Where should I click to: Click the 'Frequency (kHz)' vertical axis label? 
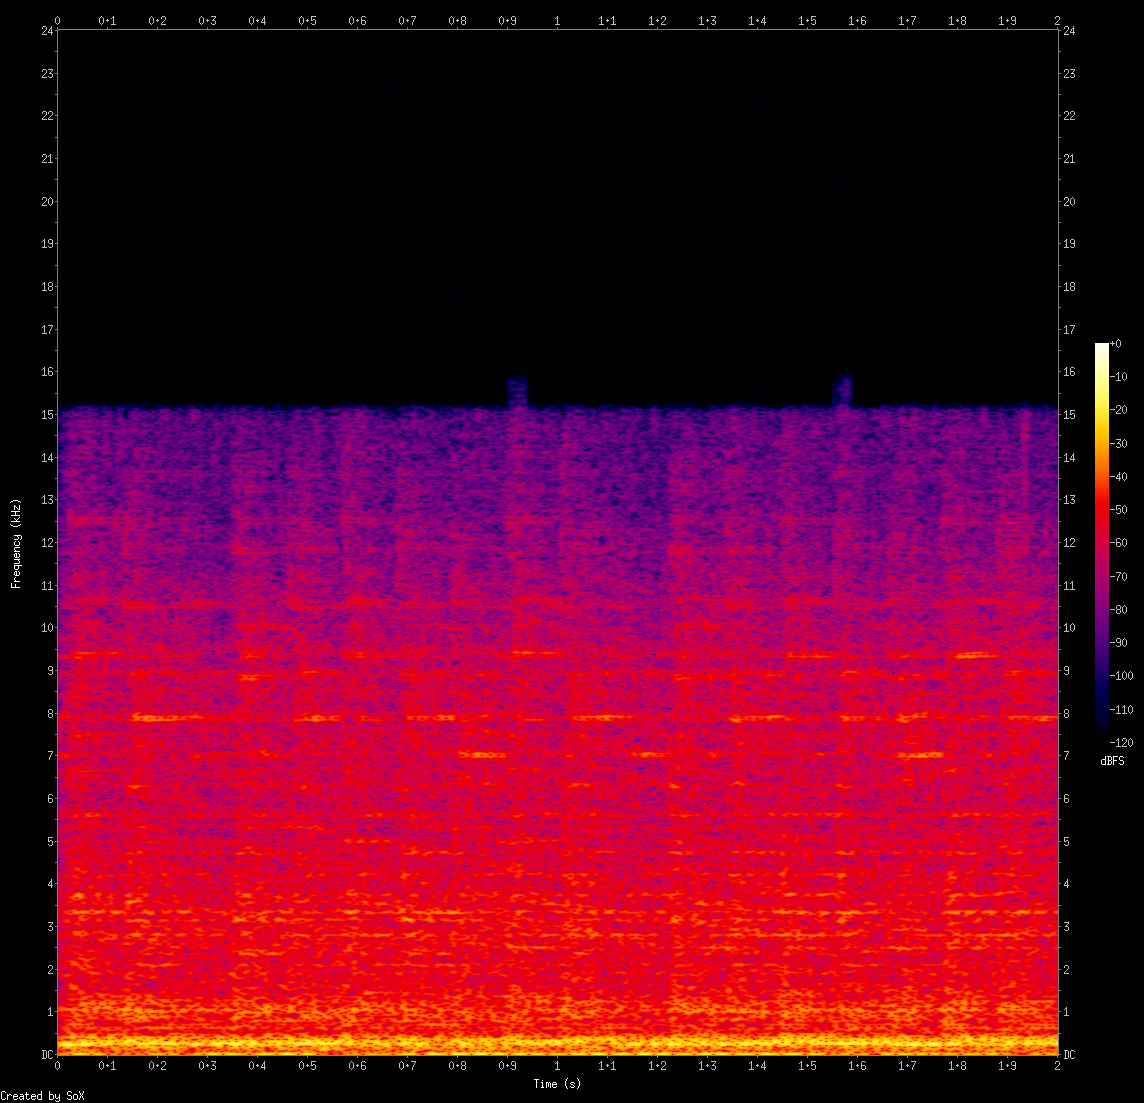pyautogui.click(x=16, y=542)
